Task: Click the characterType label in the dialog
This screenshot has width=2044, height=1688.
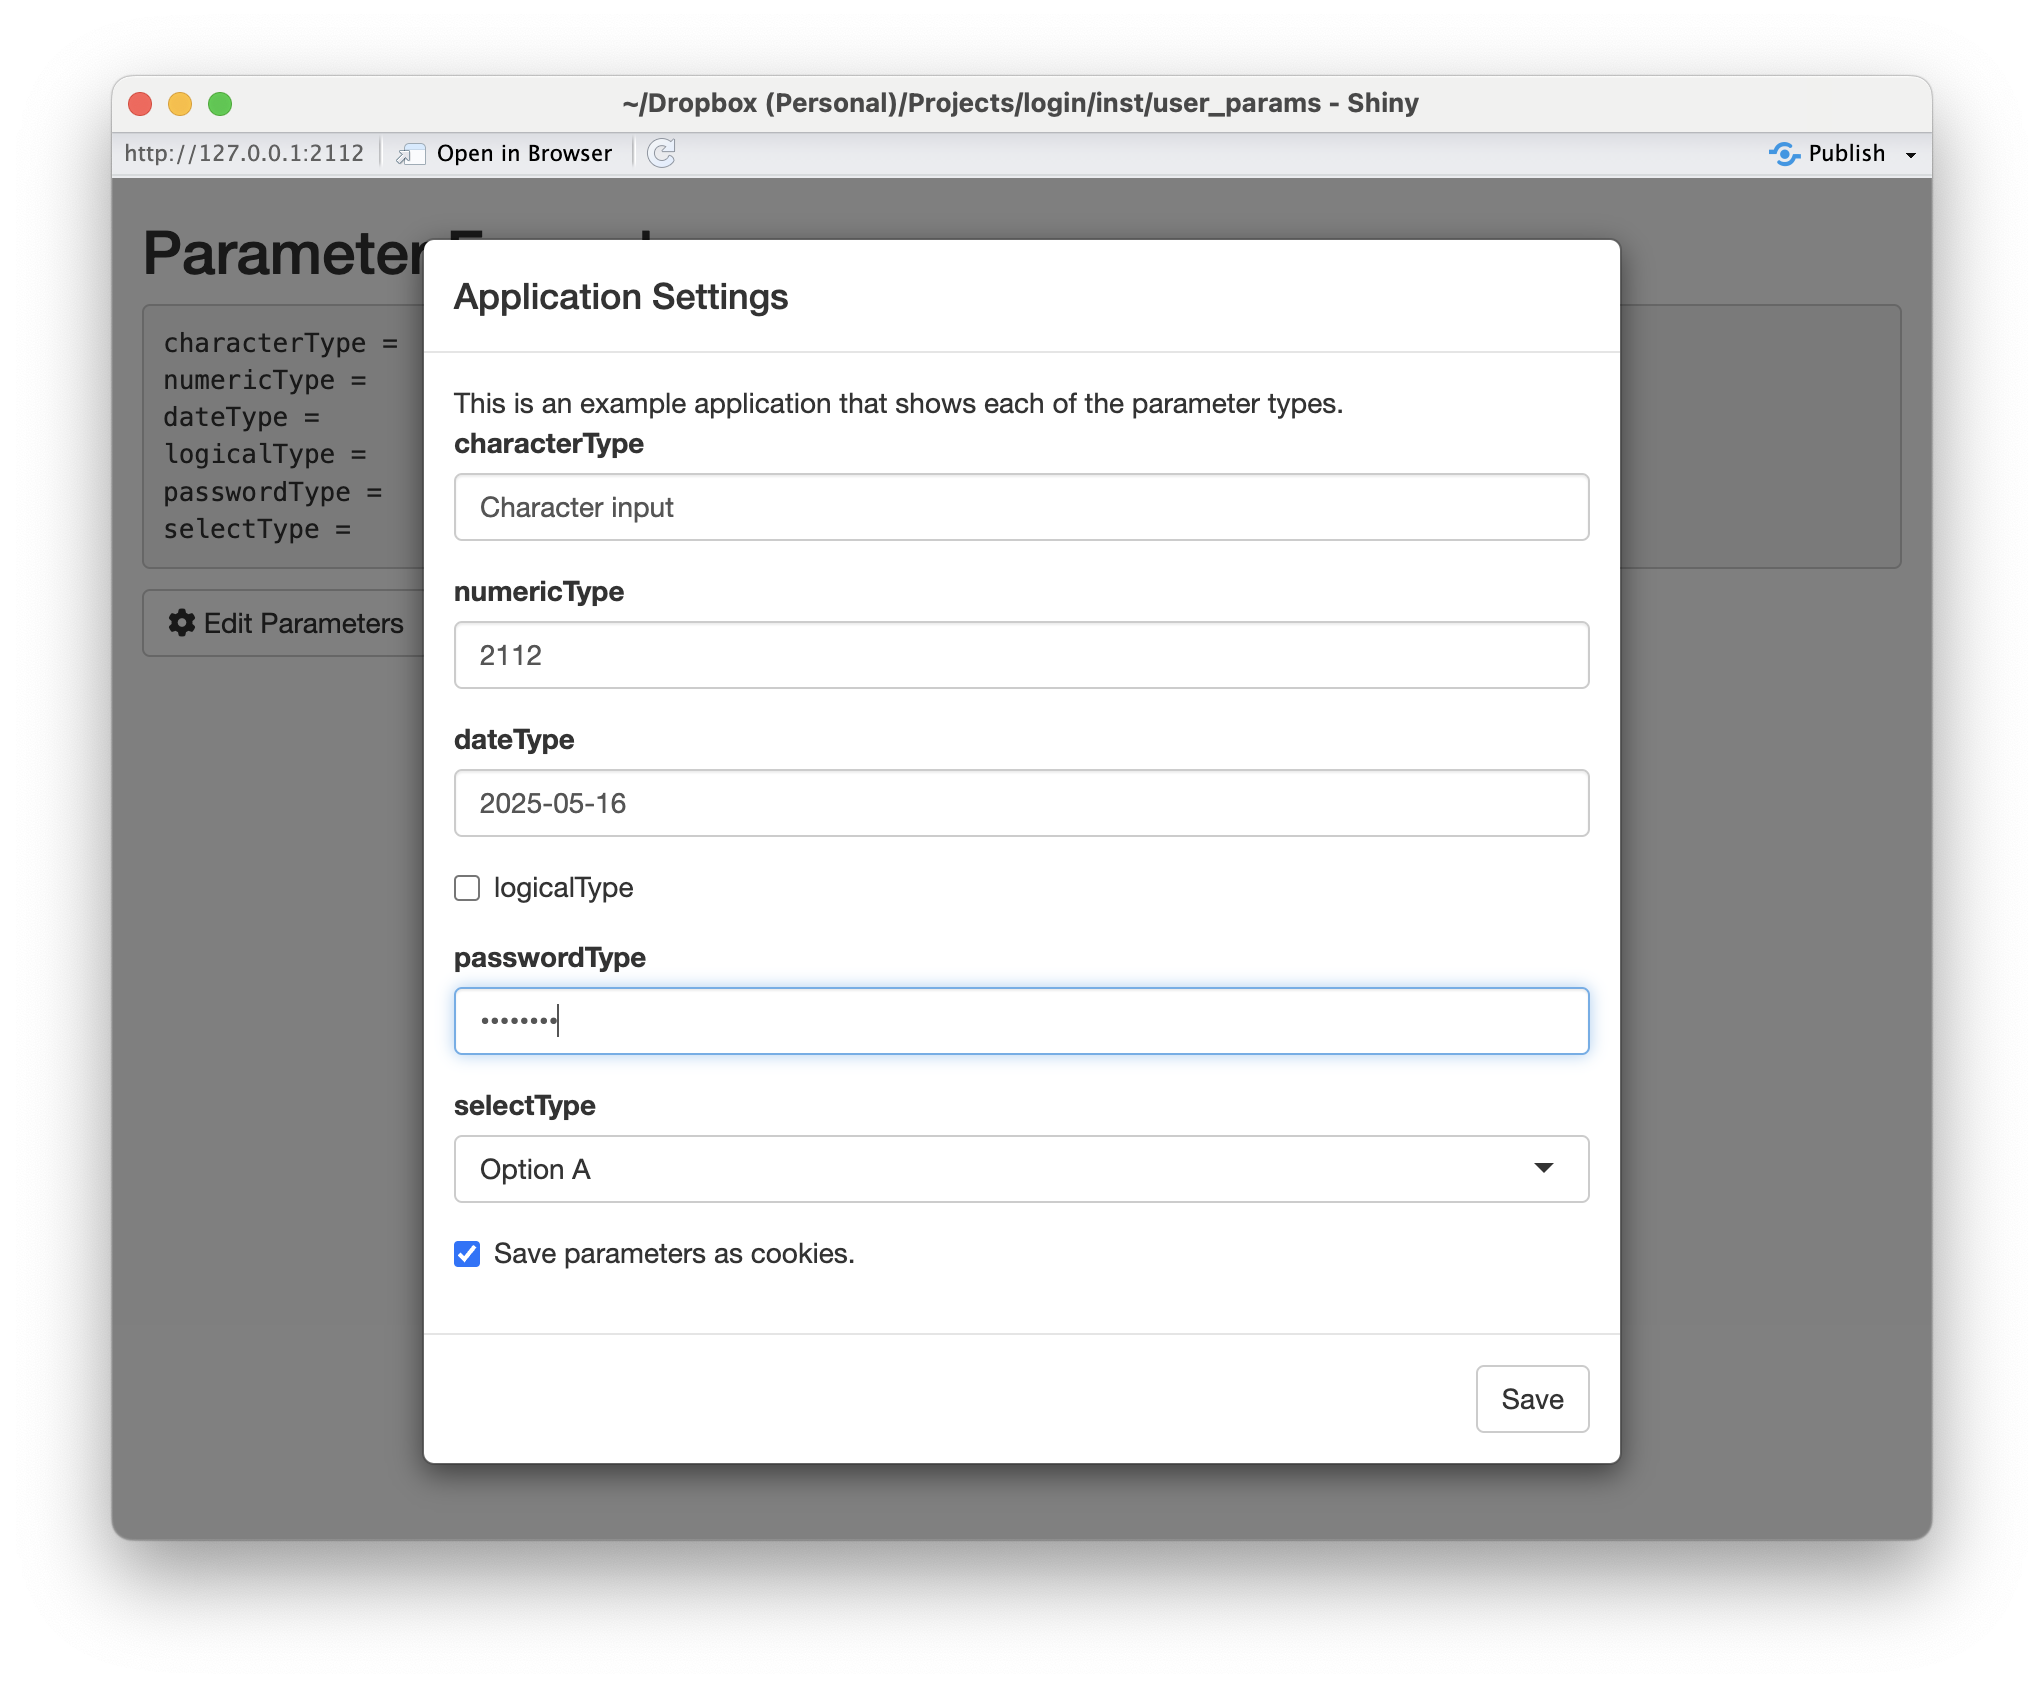Action: 549,443
